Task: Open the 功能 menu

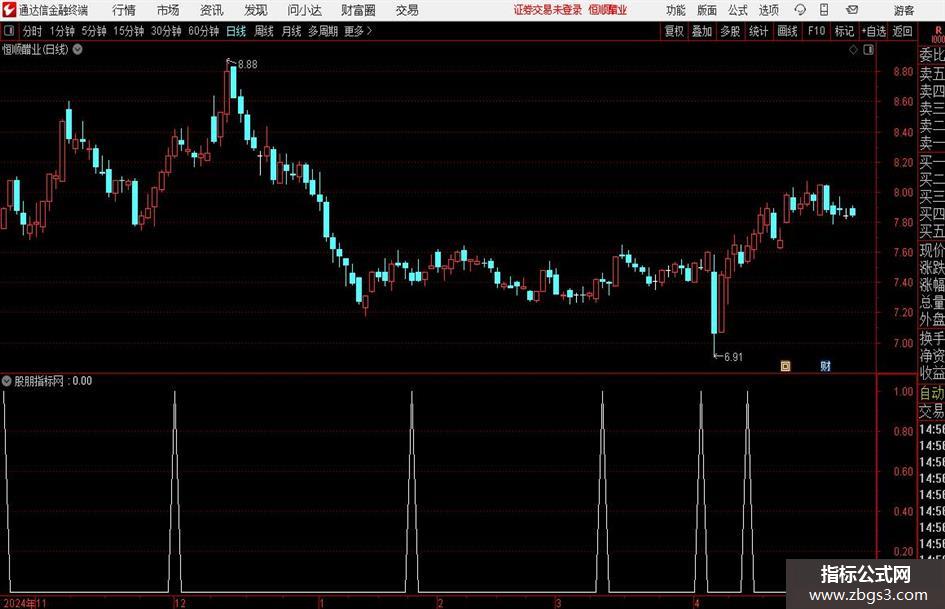Action: tap(676, 10)
